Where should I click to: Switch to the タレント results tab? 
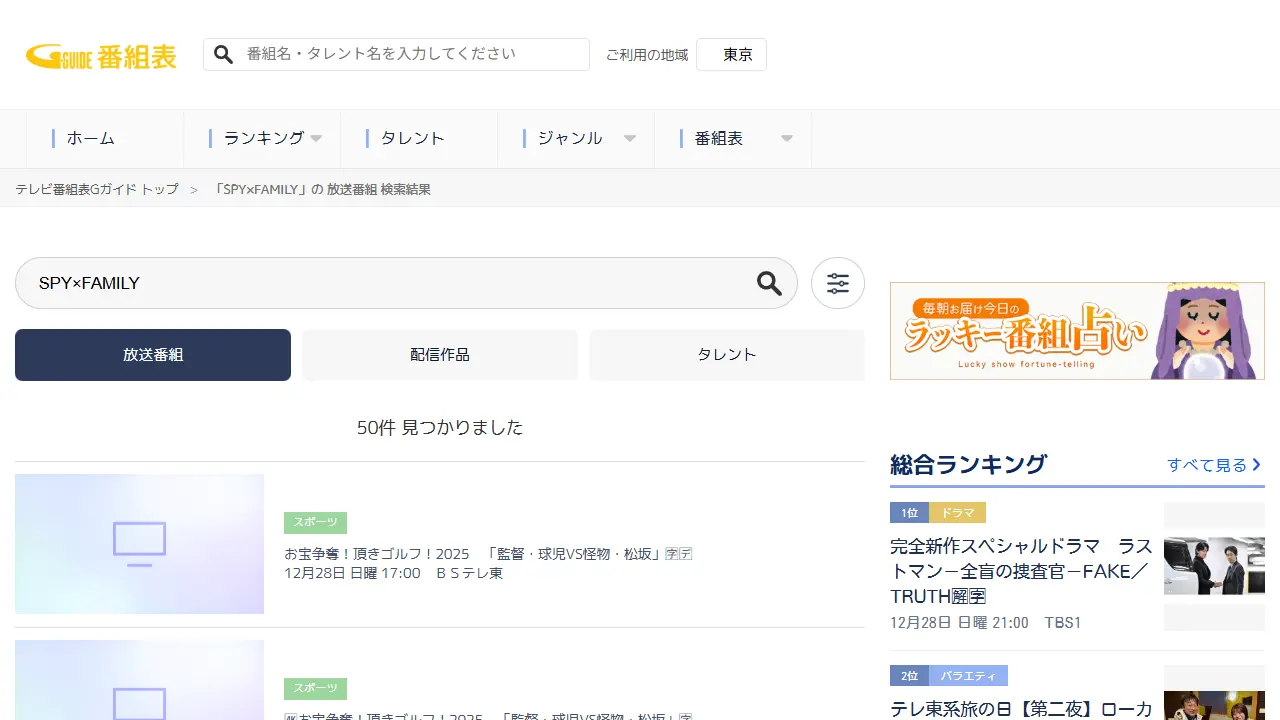[x=726, y=355]
